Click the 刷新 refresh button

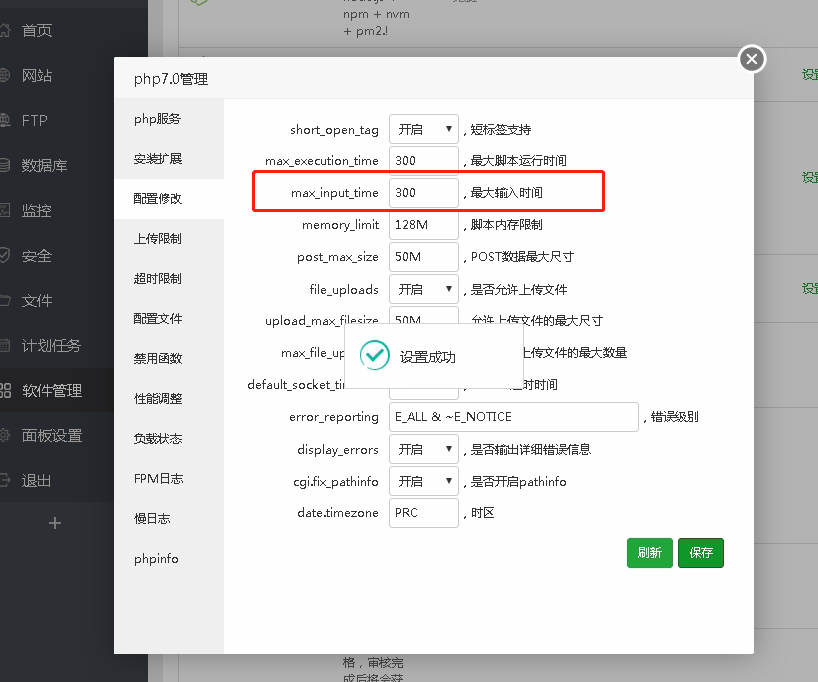coord(649,553)
